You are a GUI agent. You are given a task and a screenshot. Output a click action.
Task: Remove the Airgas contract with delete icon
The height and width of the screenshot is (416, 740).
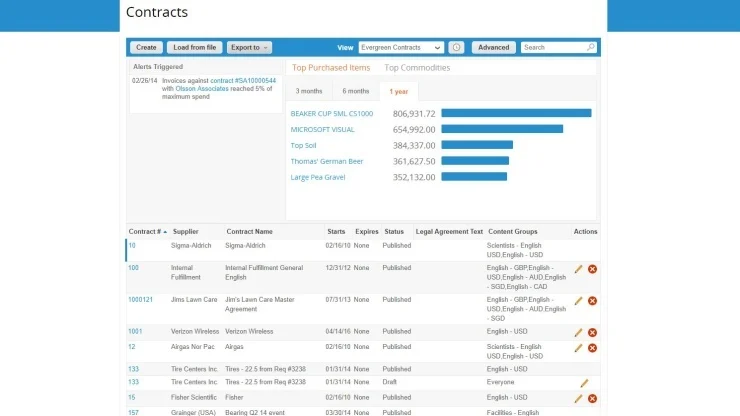592,348
